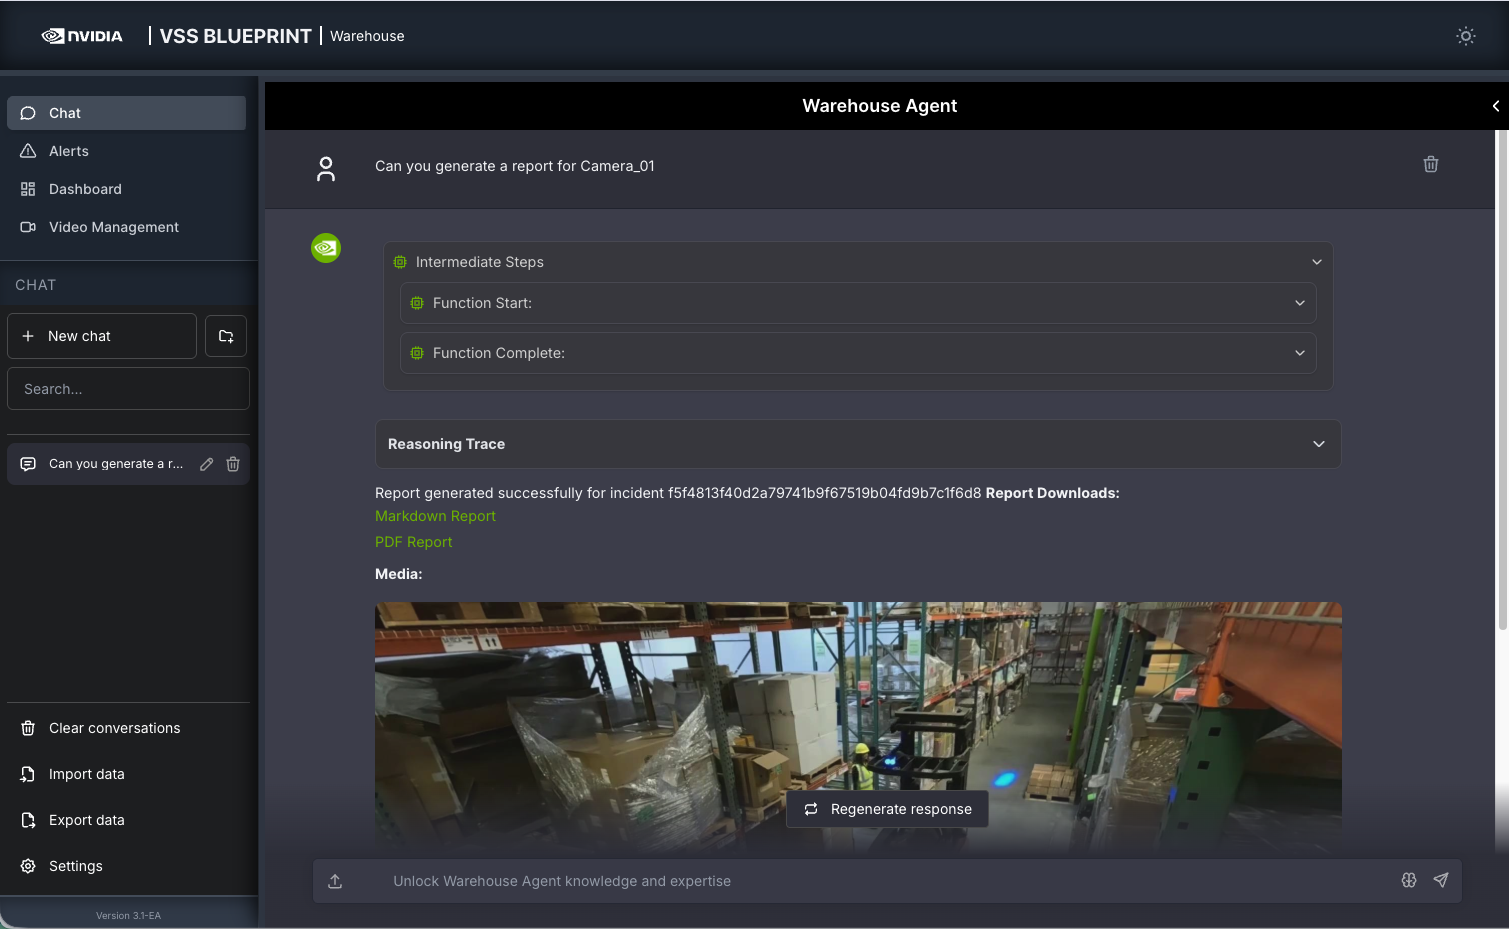Viewport: 1509px width, 929px height.
Task: Open the Reasoning Trace dropdown
Action: click(x=1318, y=444)
